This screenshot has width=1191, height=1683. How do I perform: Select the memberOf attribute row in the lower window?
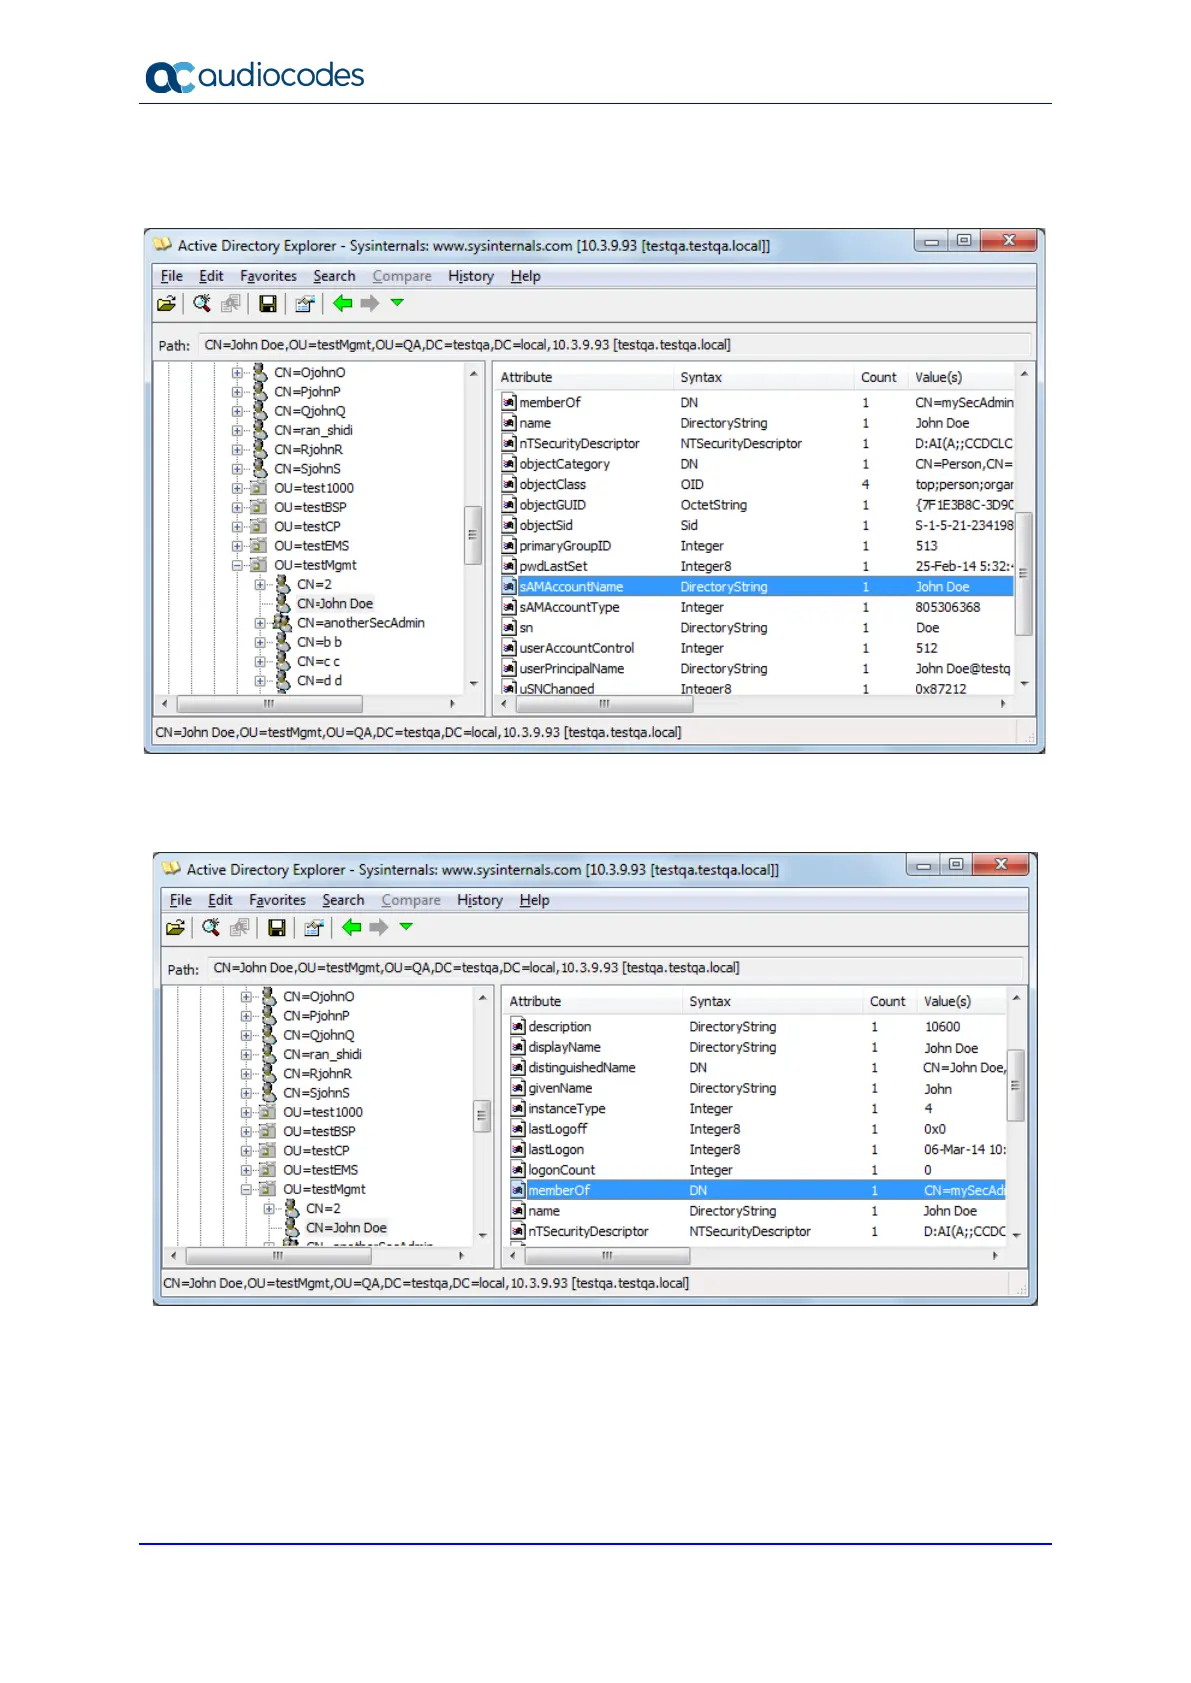click(559, 1191)
